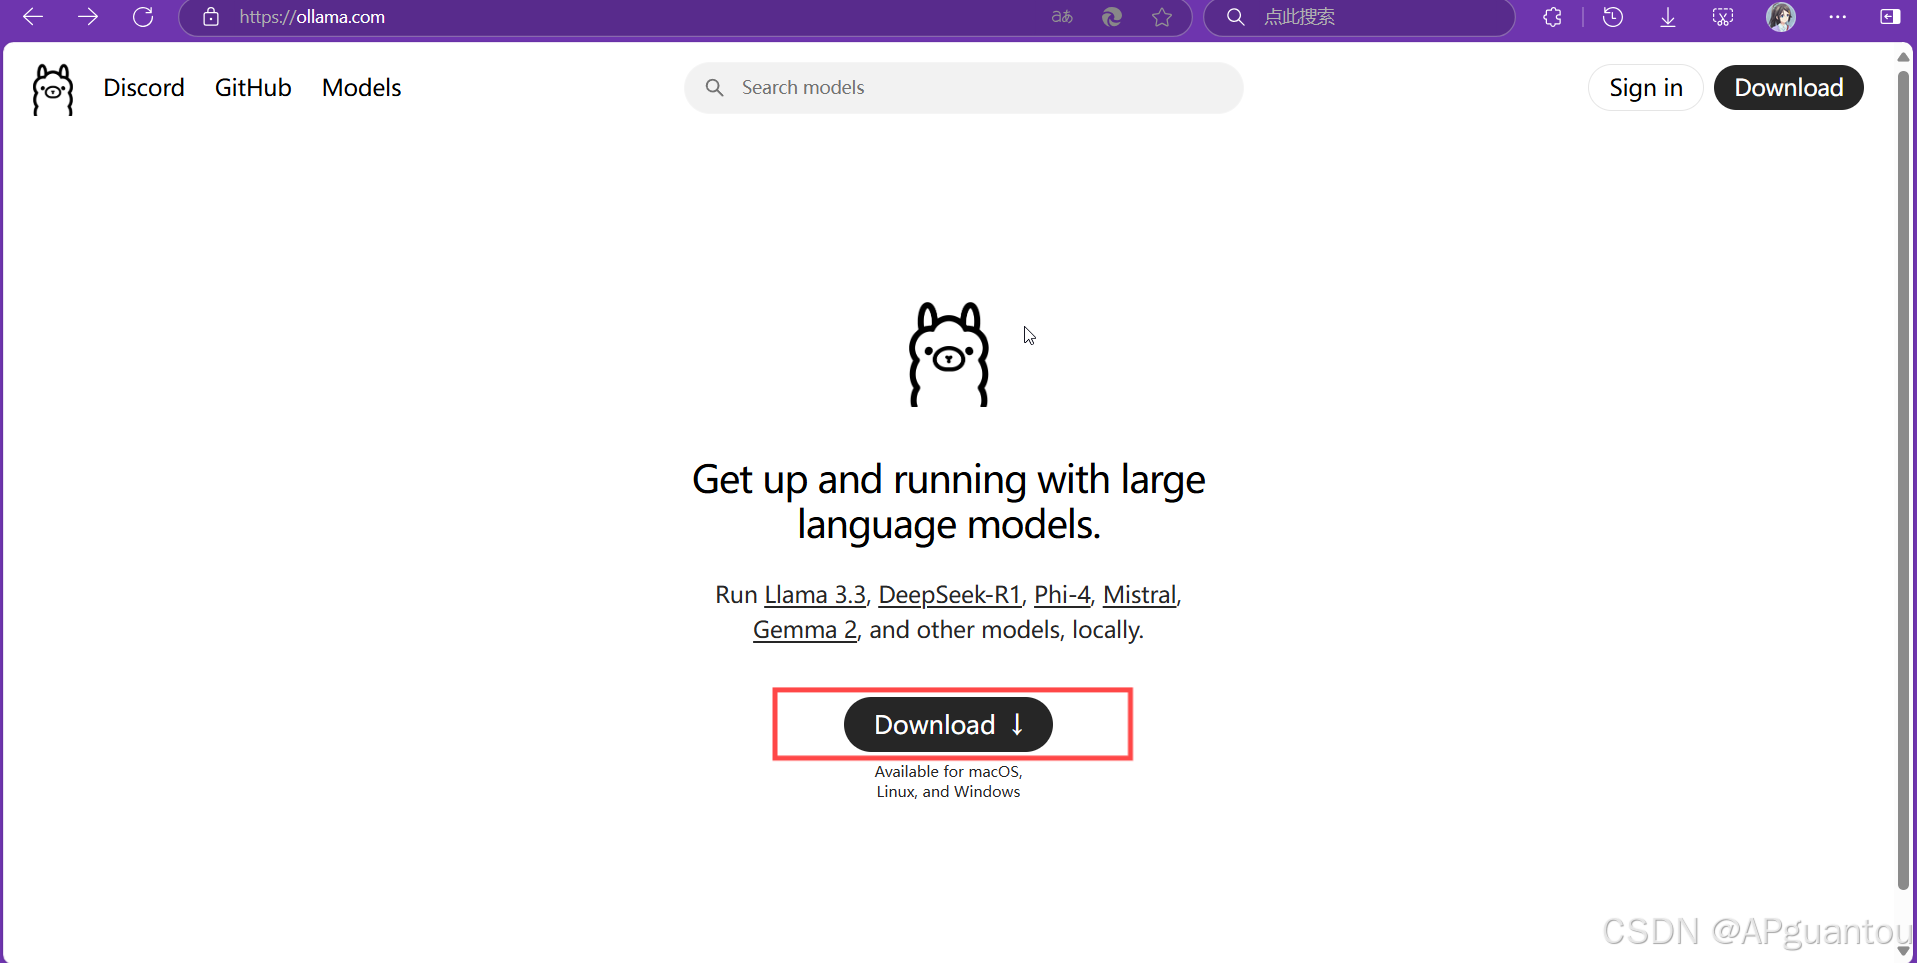Click the Edge swirl icon in address bar
Screen dimensions: 1917x963
click(1112, 17)
